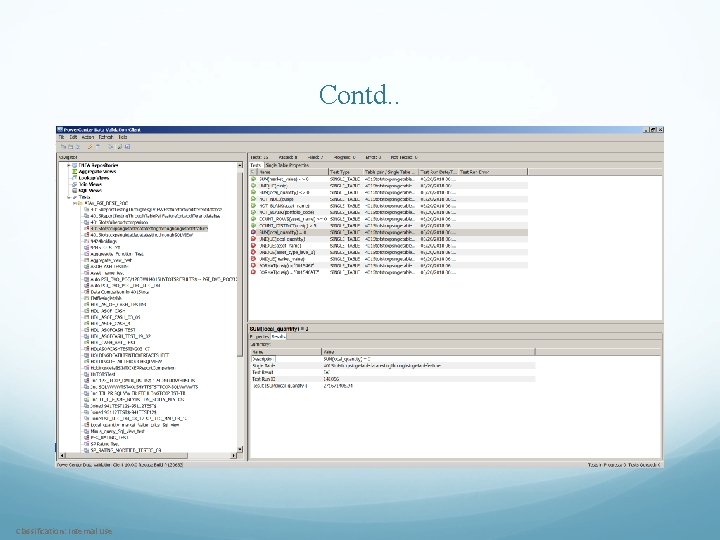The image size is (720, 540).
Task: Select HDLASOFCASH TEST in the tree
Action: (112, 330)
